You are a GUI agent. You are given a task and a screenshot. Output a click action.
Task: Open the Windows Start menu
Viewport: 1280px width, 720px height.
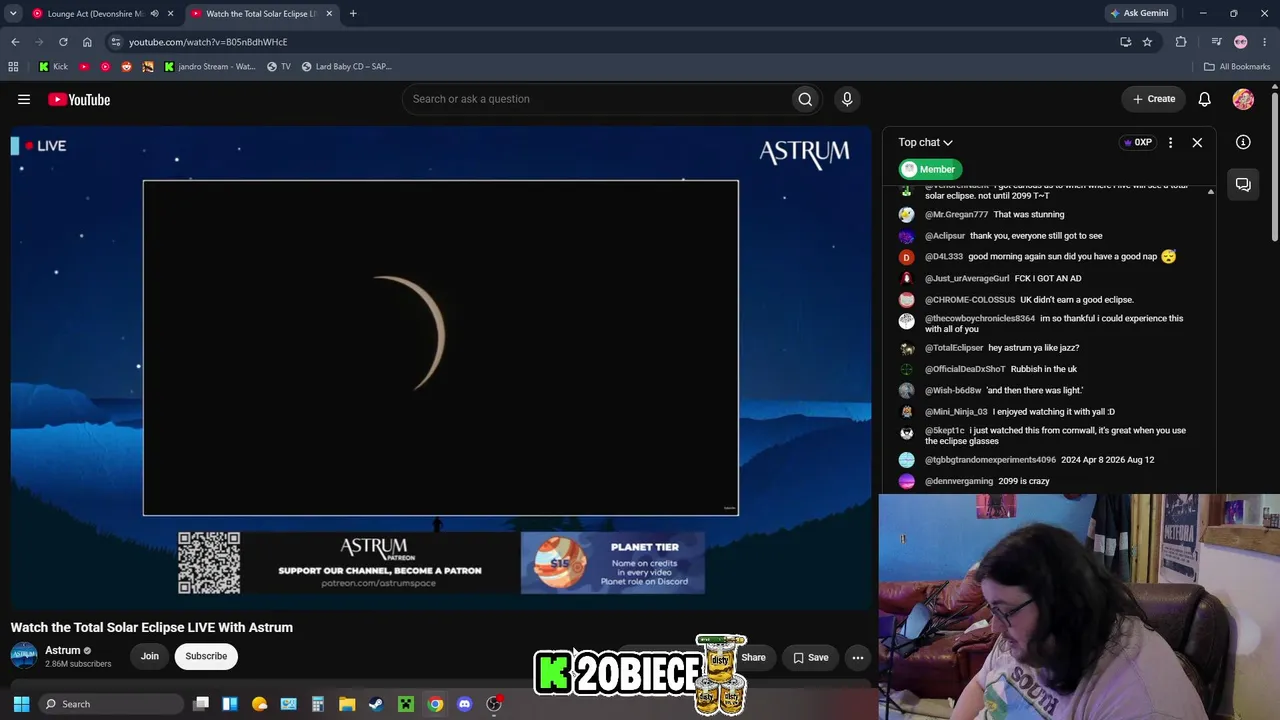[x=21, y=704]
